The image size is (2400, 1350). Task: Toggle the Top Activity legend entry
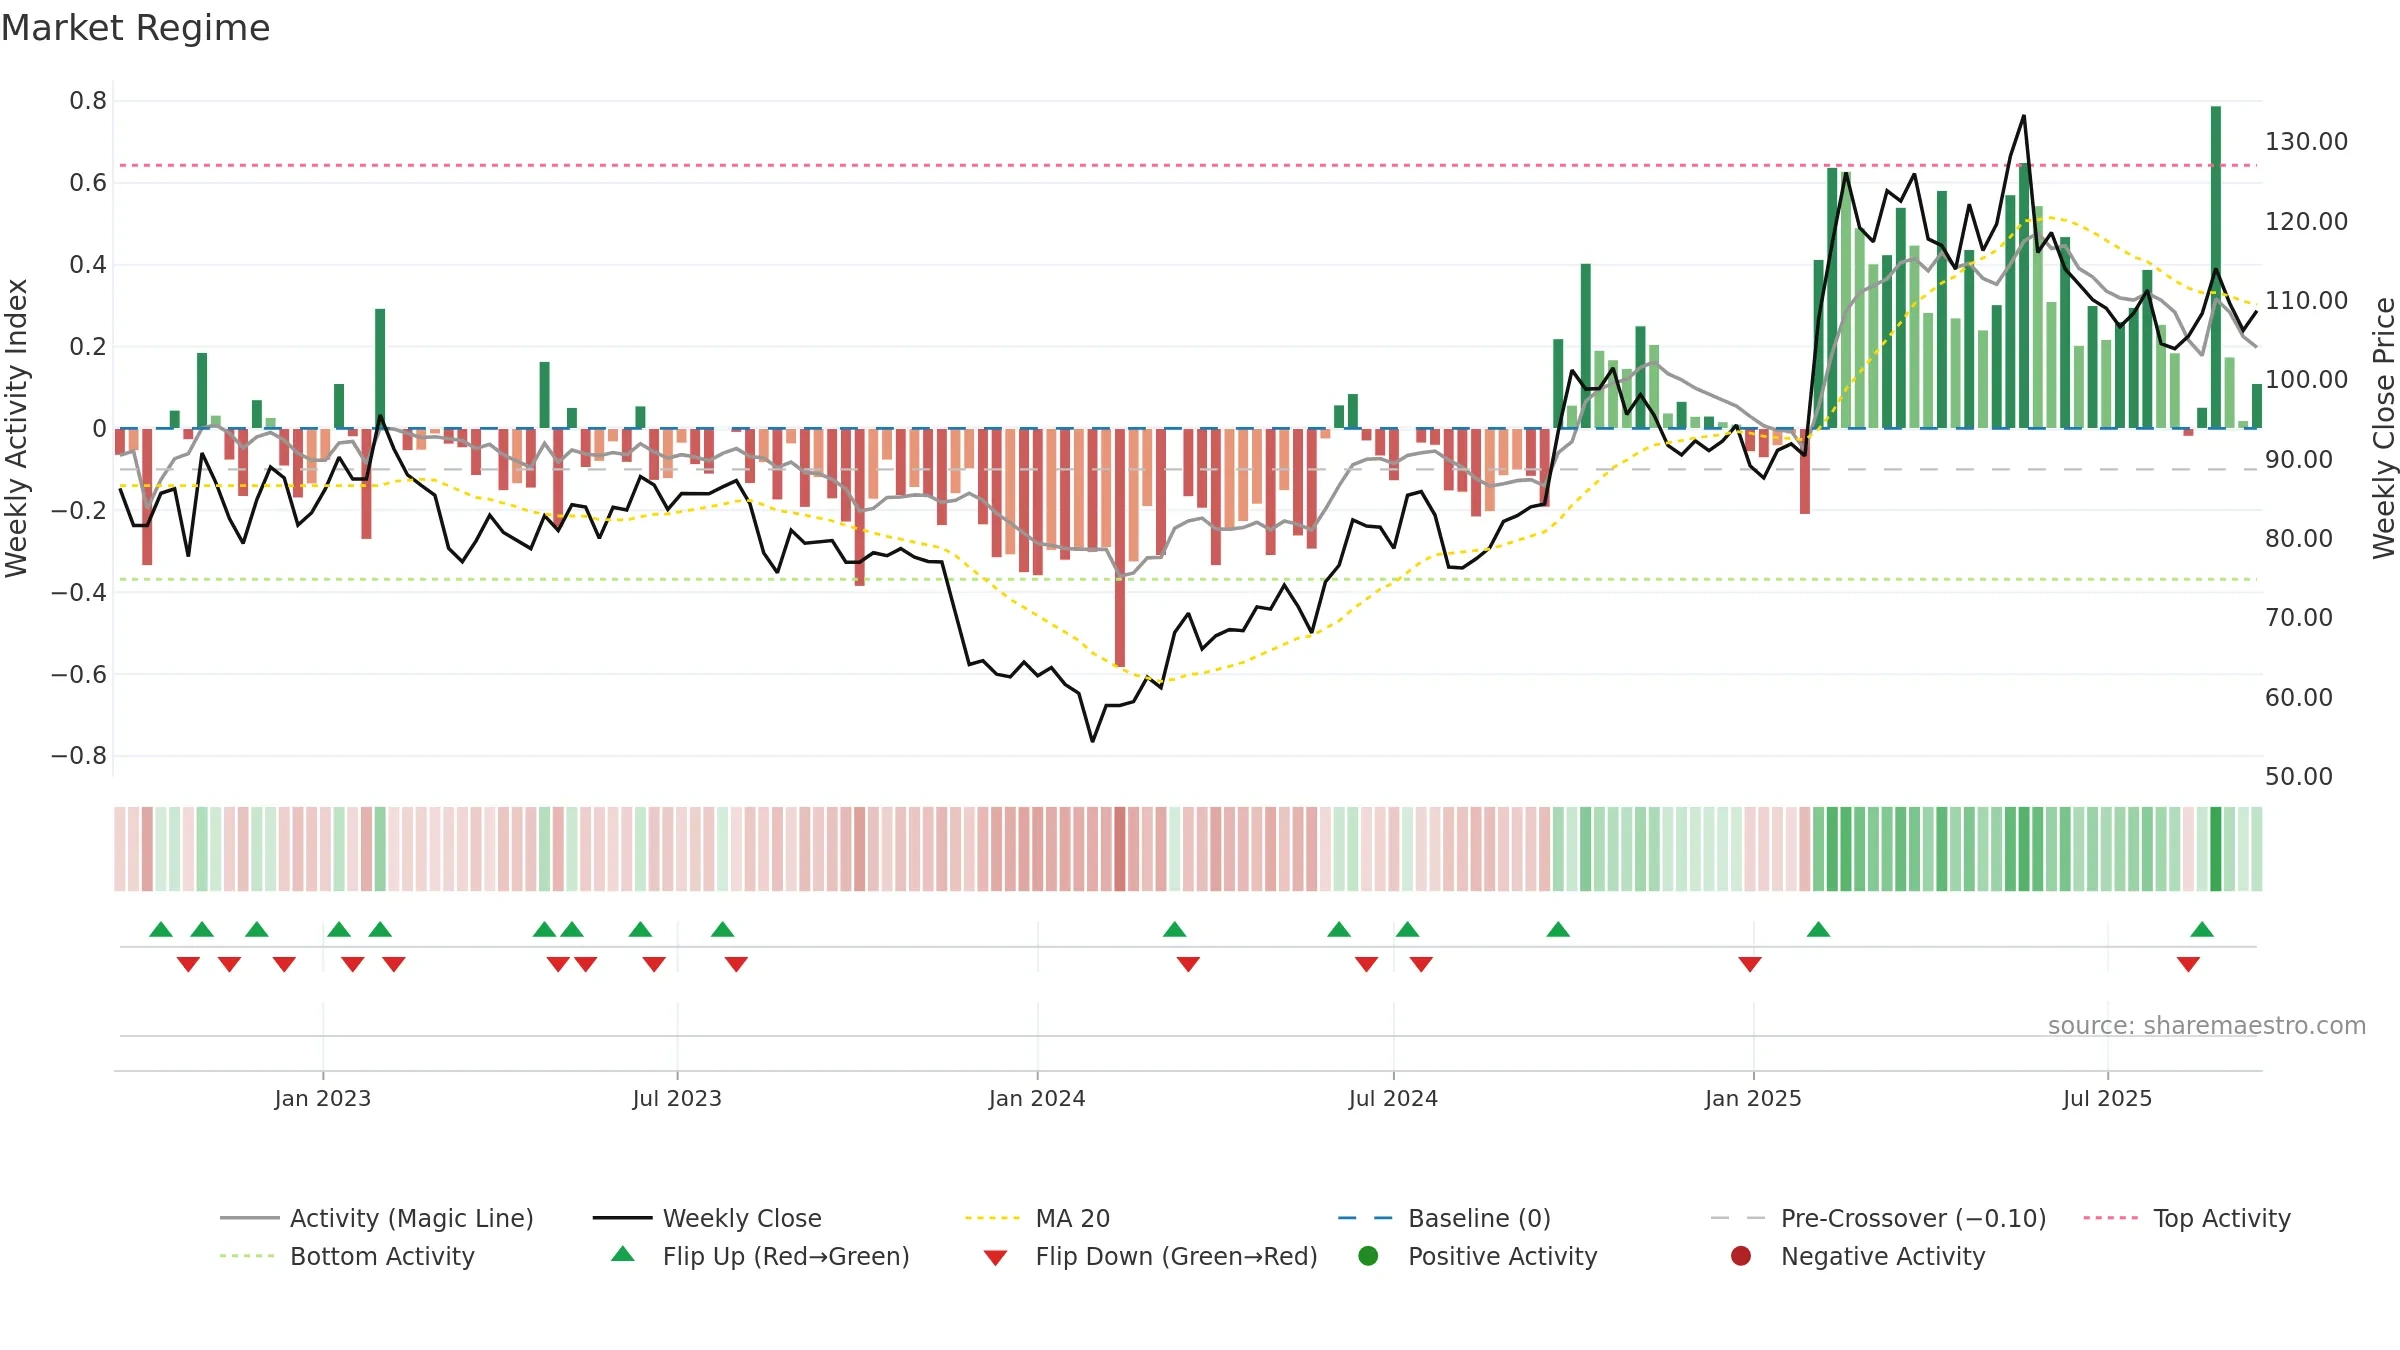(2186, 1218)
